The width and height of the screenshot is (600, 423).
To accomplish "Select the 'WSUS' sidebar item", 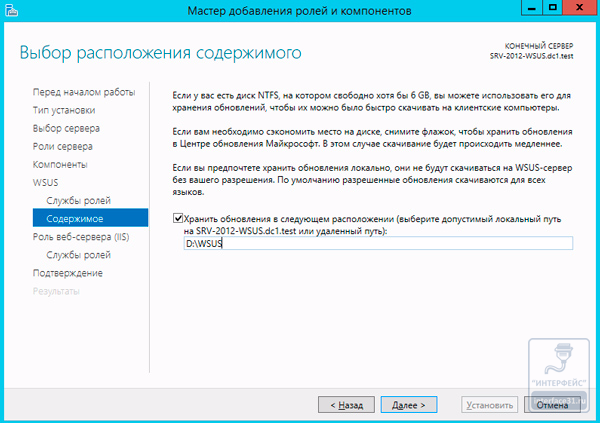I will (46, 181).
